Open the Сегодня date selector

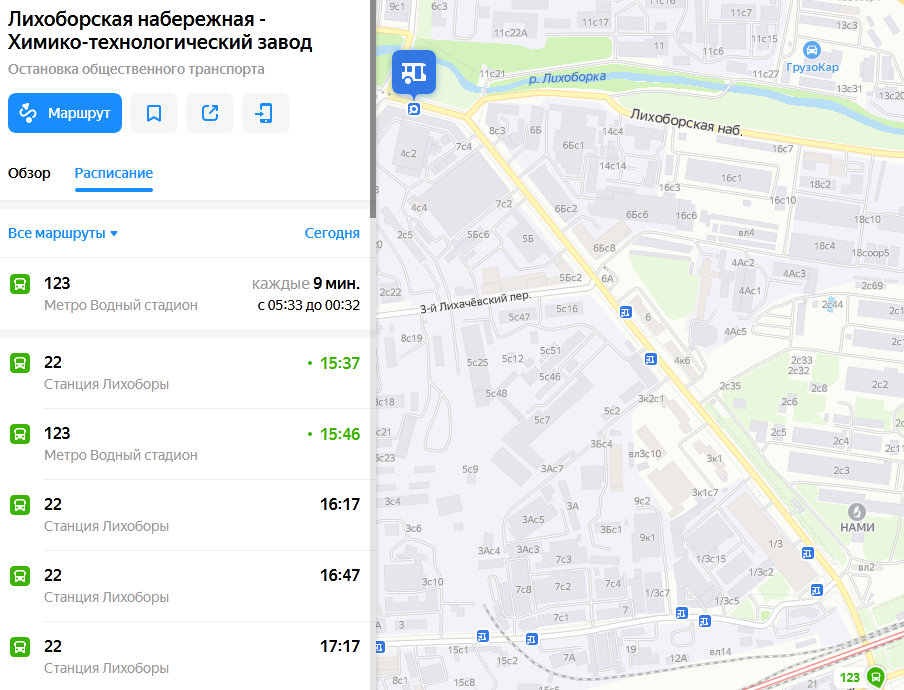332,233
